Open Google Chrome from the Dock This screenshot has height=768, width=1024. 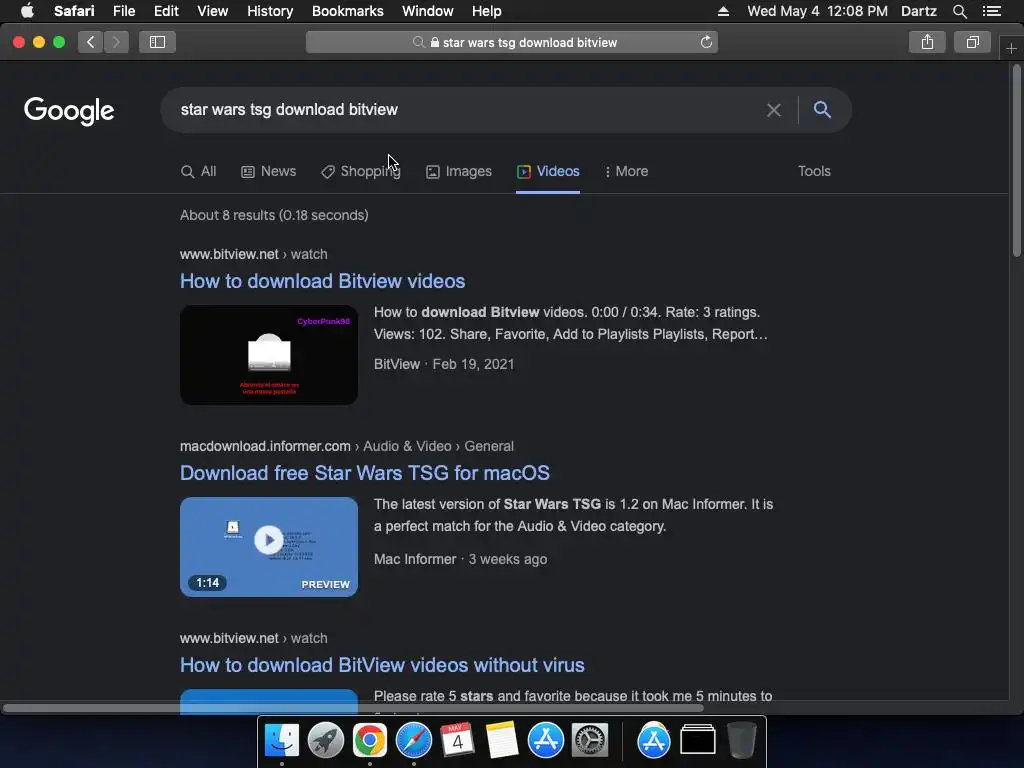click(370, 740)
